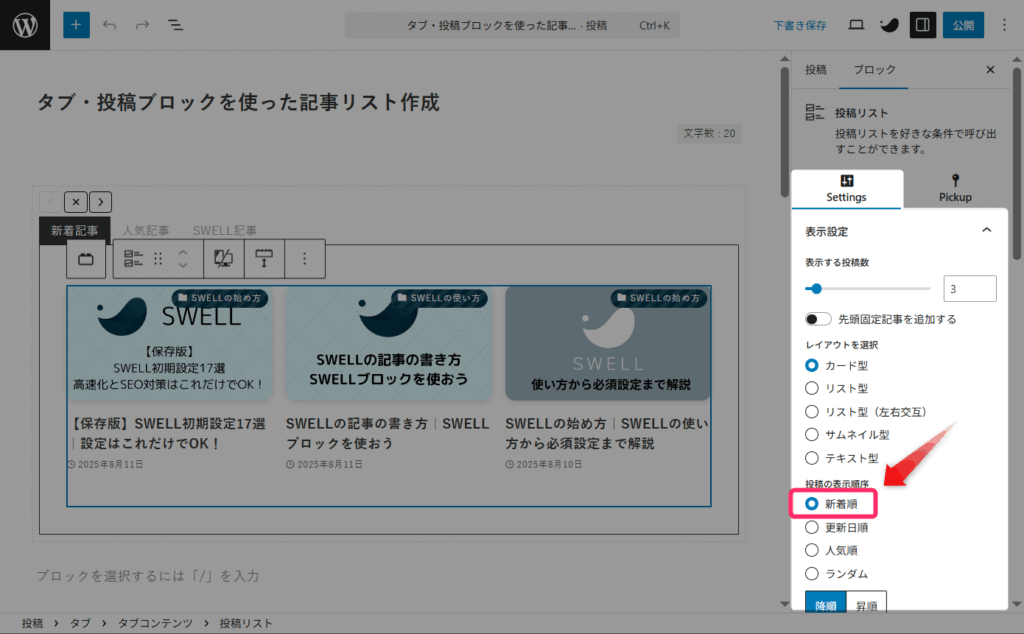Click the post list block type icon
The width and height of the screenshot is (1024, 634).
coord(133,259)
